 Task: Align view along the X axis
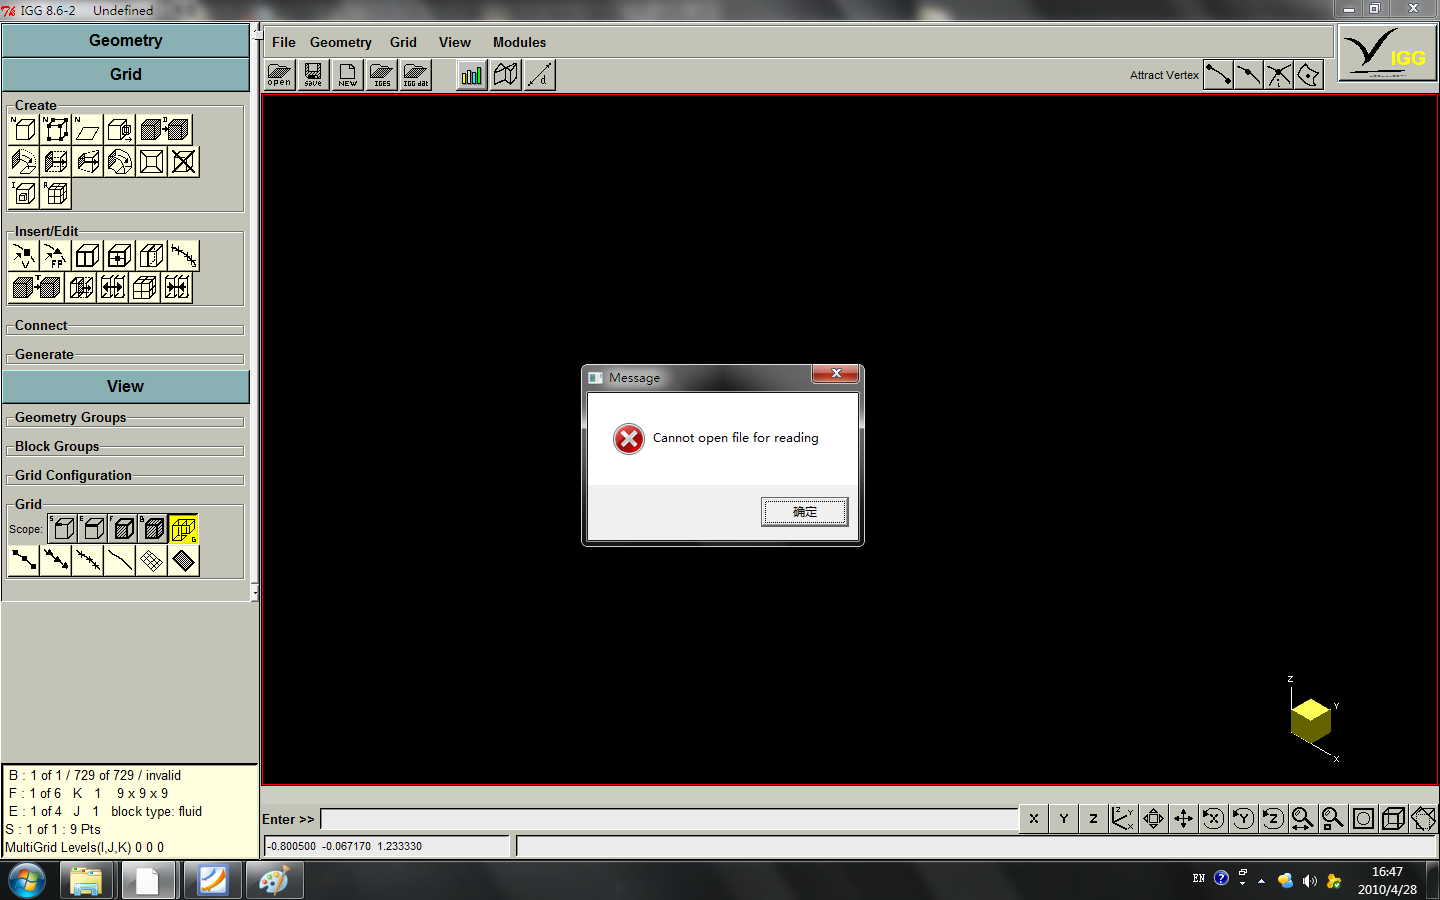coord(1033,818)
